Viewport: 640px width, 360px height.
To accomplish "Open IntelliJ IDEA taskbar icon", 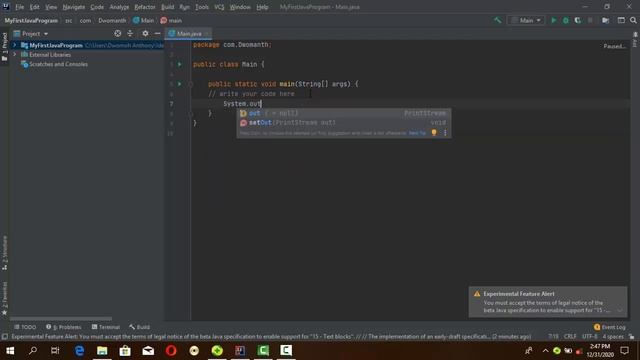I will [240, 351].
